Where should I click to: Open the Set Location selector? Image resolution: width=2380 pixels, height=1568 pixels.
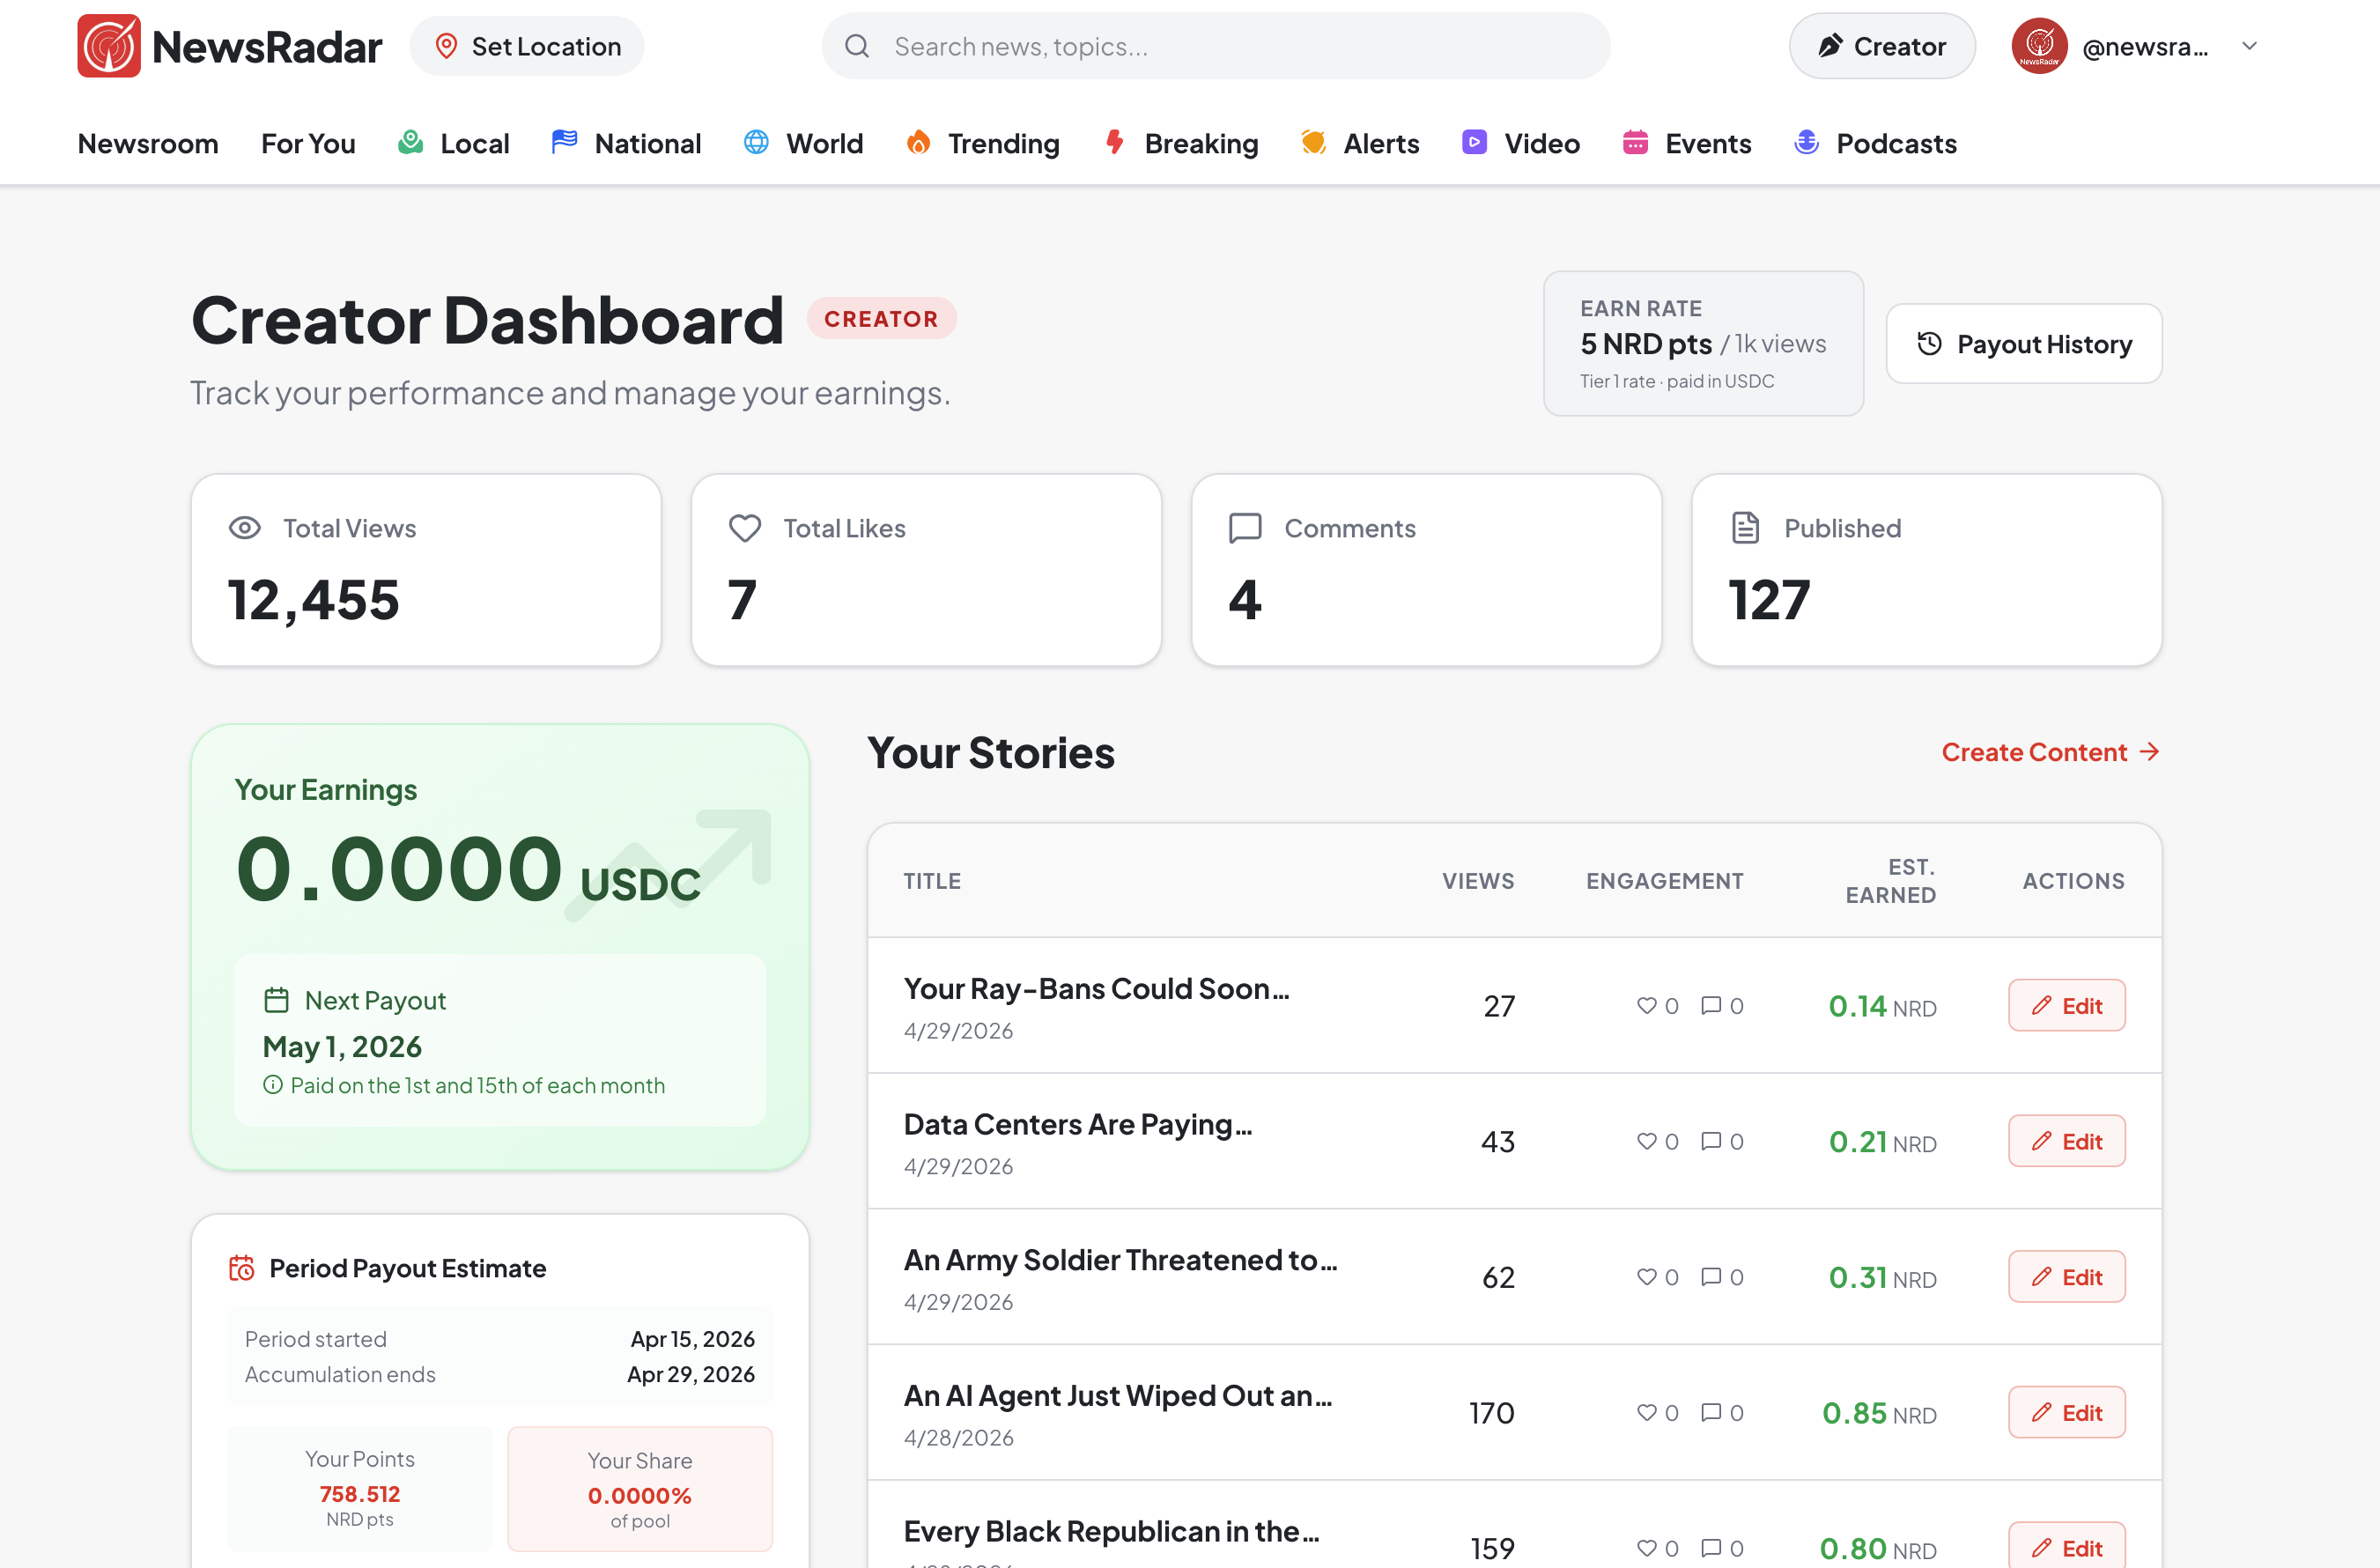(527, 46)
